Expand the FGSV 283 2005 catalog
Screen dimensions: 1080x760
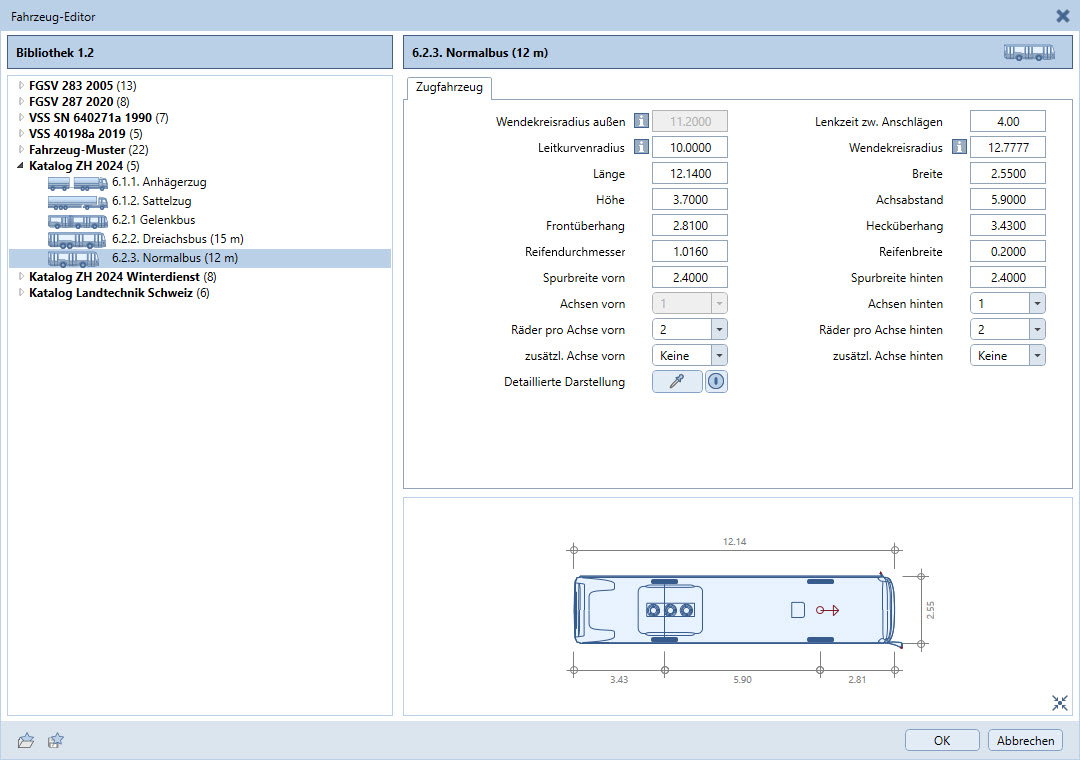[21, 86]
